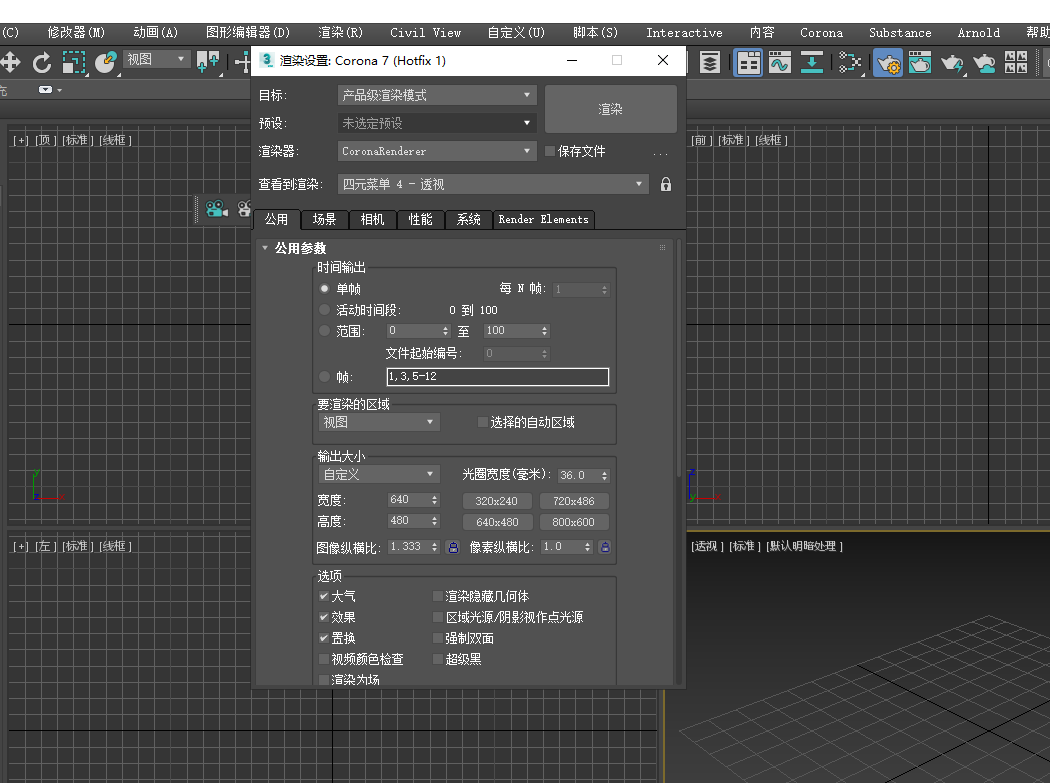Open the Rendered Frame Window icon

920,63
